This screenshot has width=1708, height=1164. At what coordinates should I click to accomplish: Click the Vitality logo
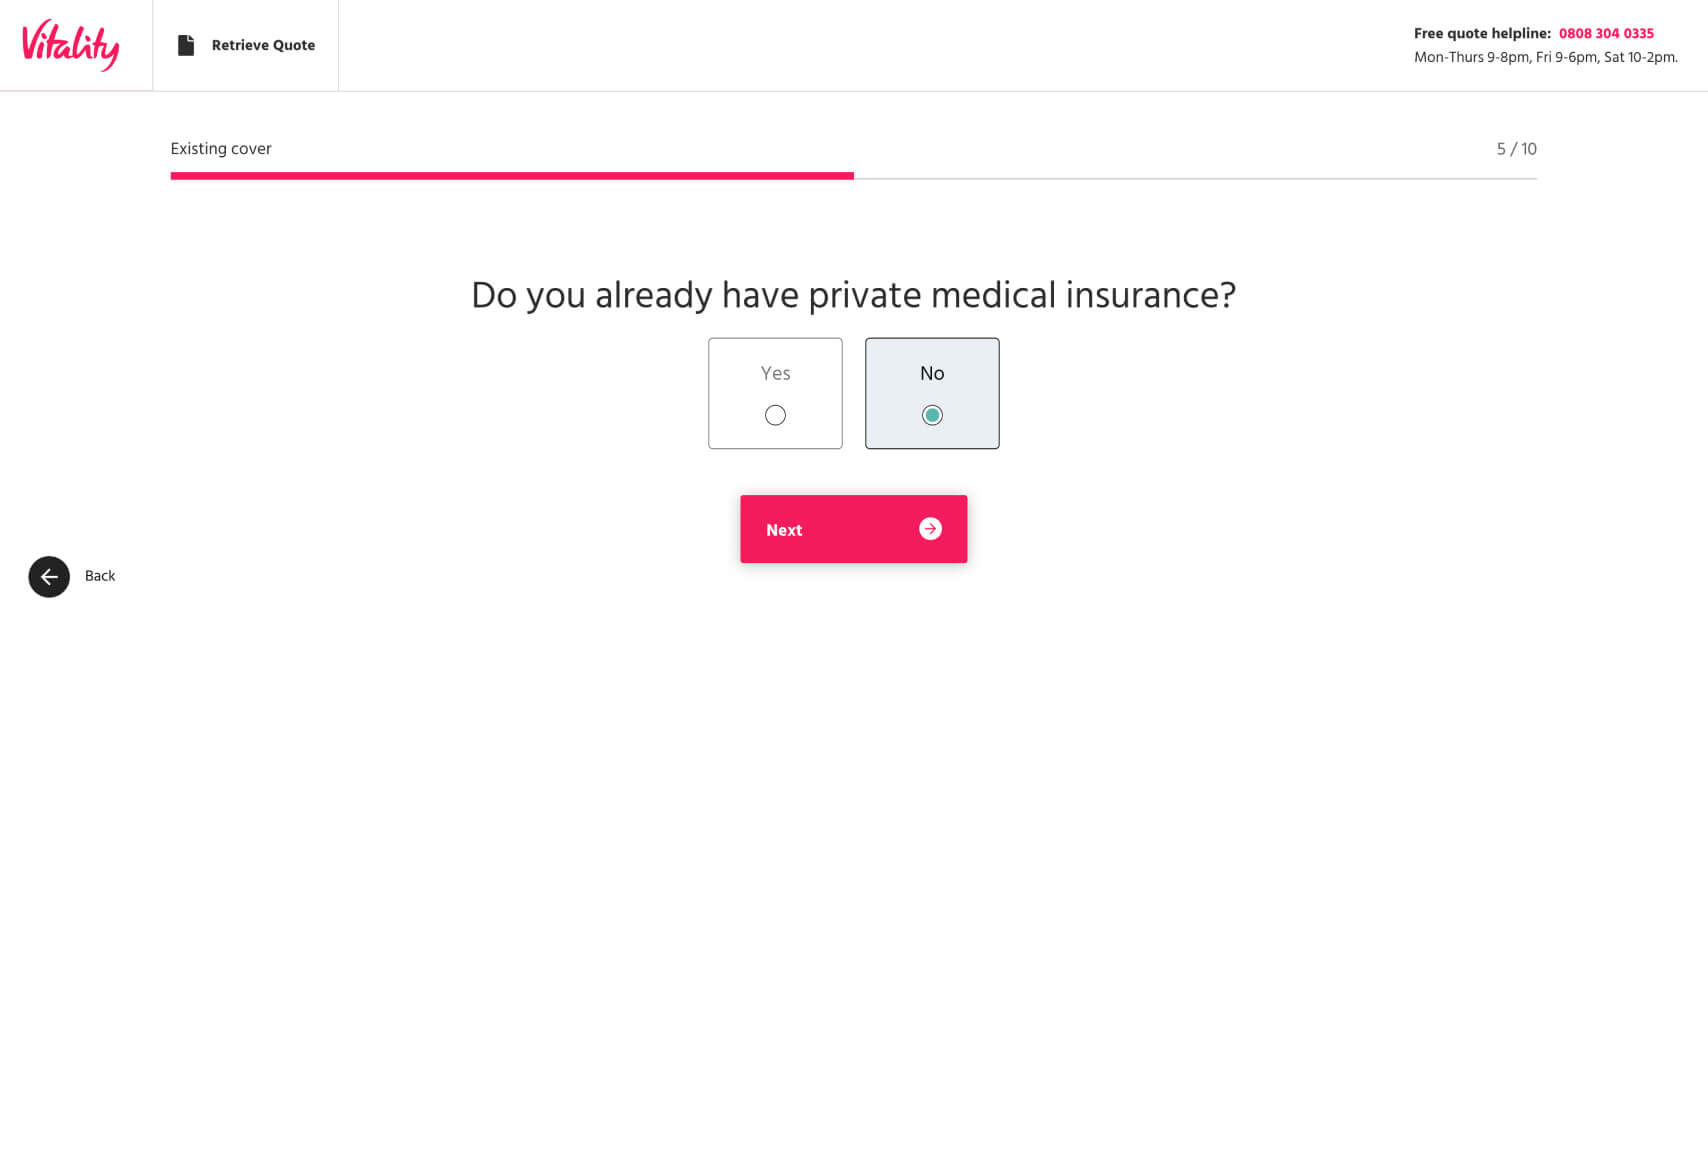[71, 45]
